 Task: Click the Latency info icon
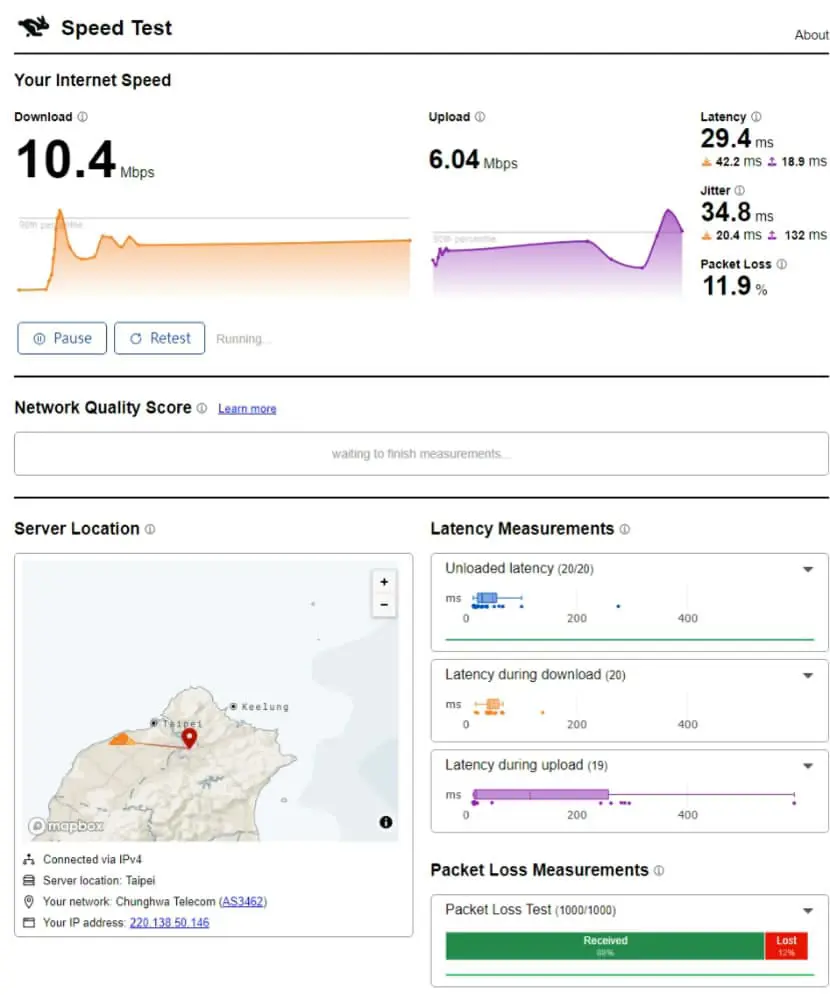(x=756, y=117)
